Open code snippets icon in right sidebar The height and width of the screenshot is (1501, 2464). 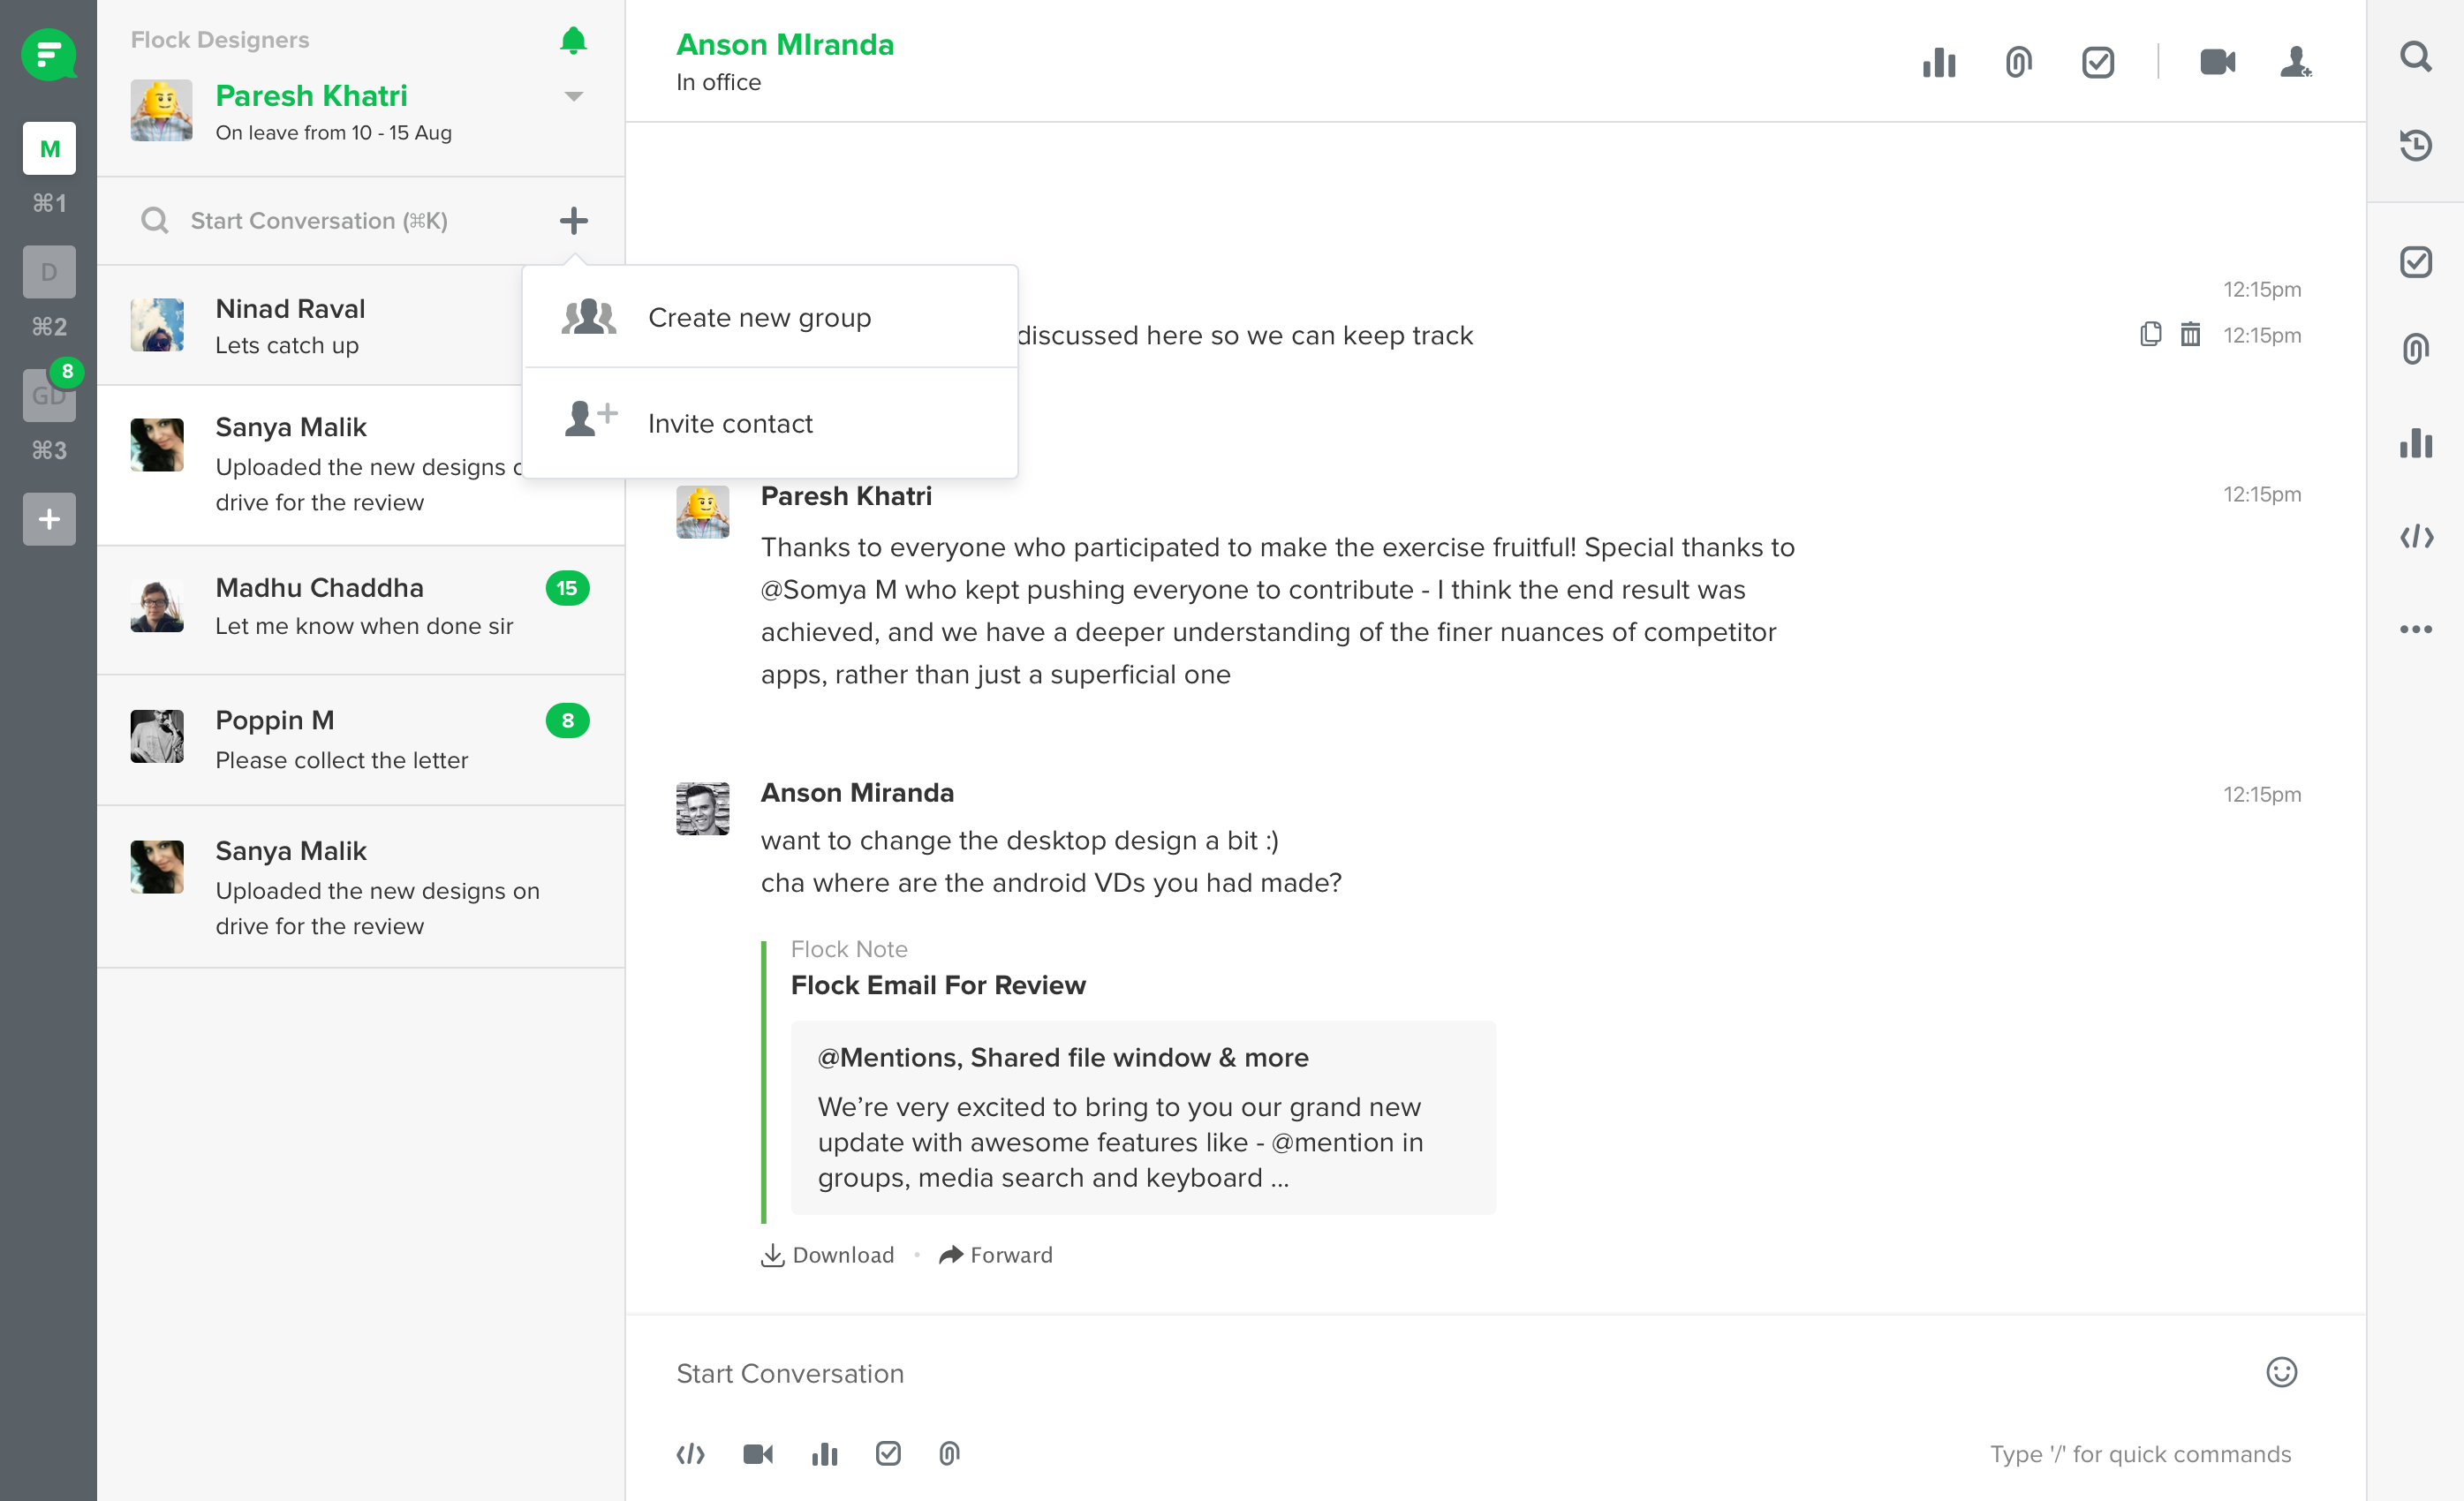point(2415,538)
